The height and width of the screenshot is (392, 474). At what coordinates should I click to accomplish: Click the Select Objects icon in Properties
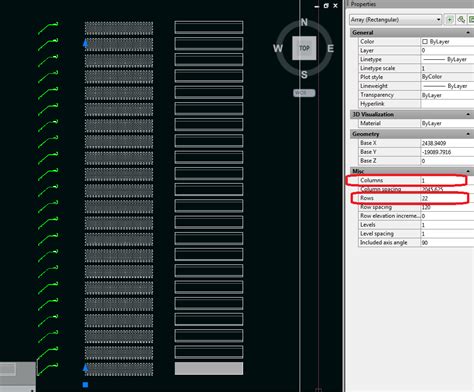(x=461, y=20)
